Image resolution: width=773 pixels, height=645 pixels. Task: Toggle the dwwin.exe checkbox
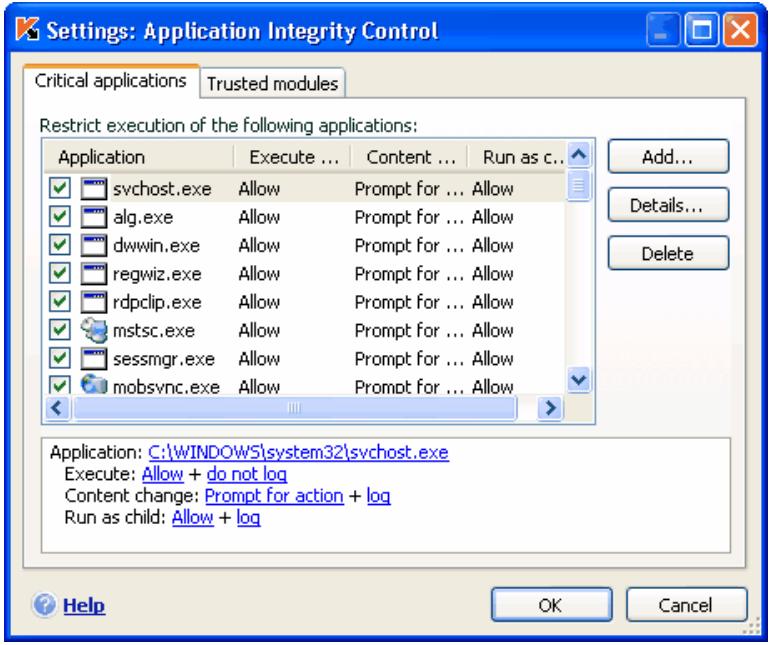[60, 245]
